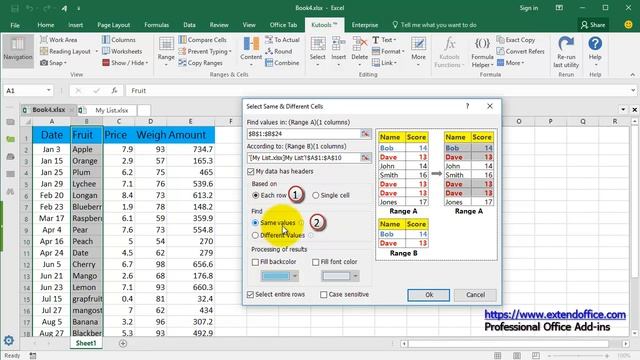Expand font color picker dropdown arrow
640x360 pixels.
point(355,276)
